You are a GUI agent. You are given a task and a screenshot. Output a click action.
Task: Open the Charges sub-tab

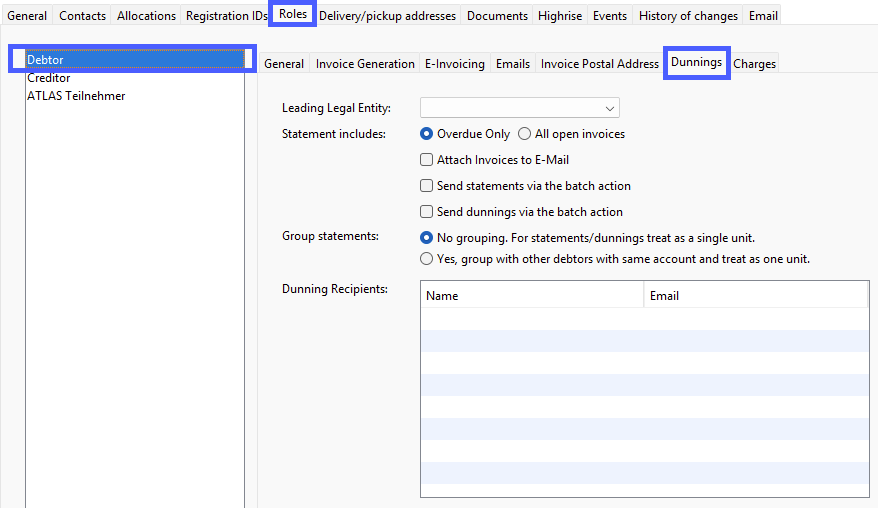[754, 64]
